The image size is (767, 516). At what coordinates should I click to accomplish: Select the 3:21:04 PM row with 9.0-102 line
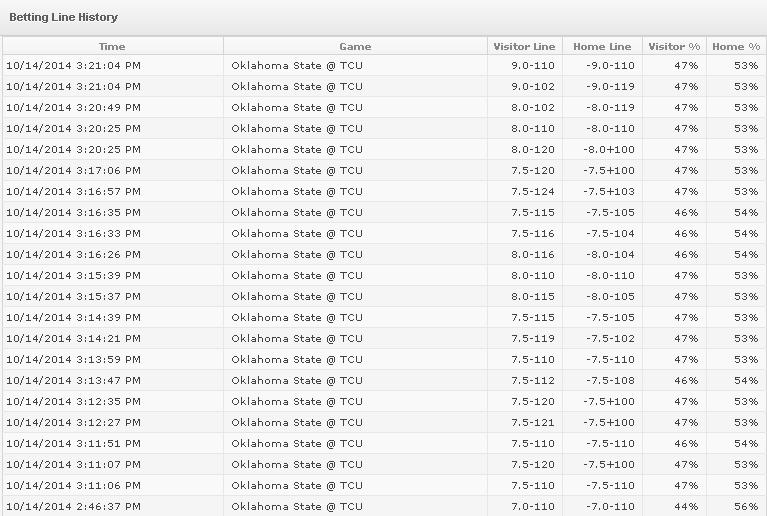(384, 87)
